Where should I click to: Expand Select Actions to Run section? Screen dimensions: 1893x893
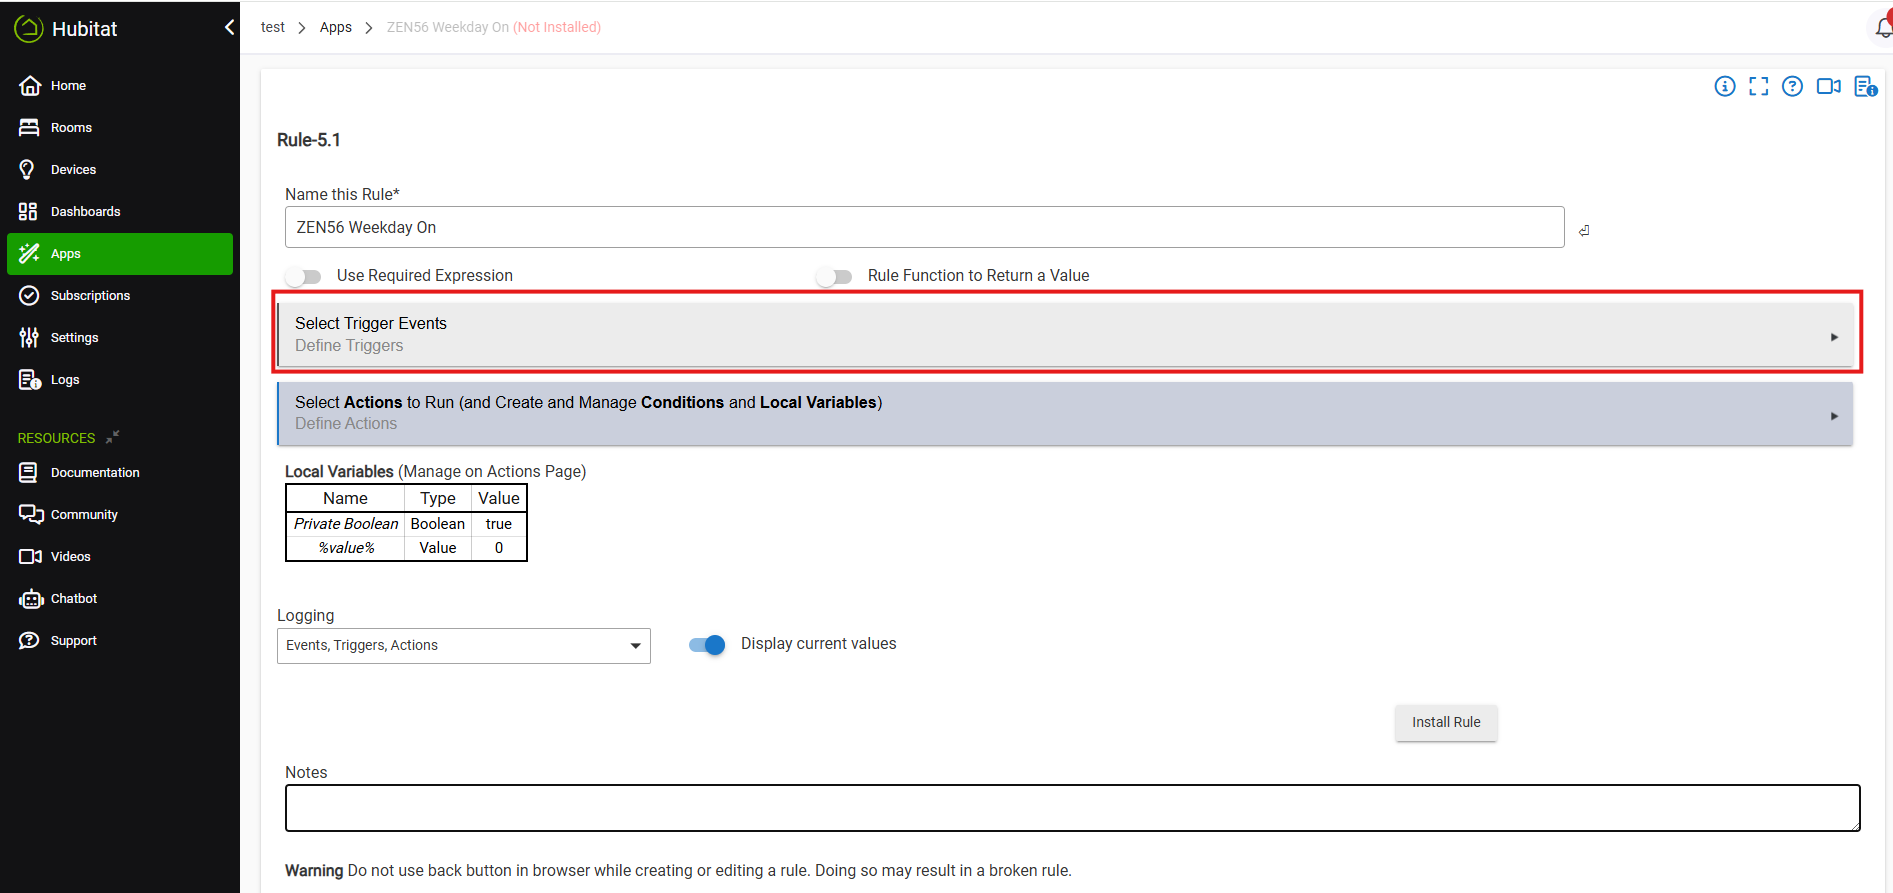(1065, 413)
